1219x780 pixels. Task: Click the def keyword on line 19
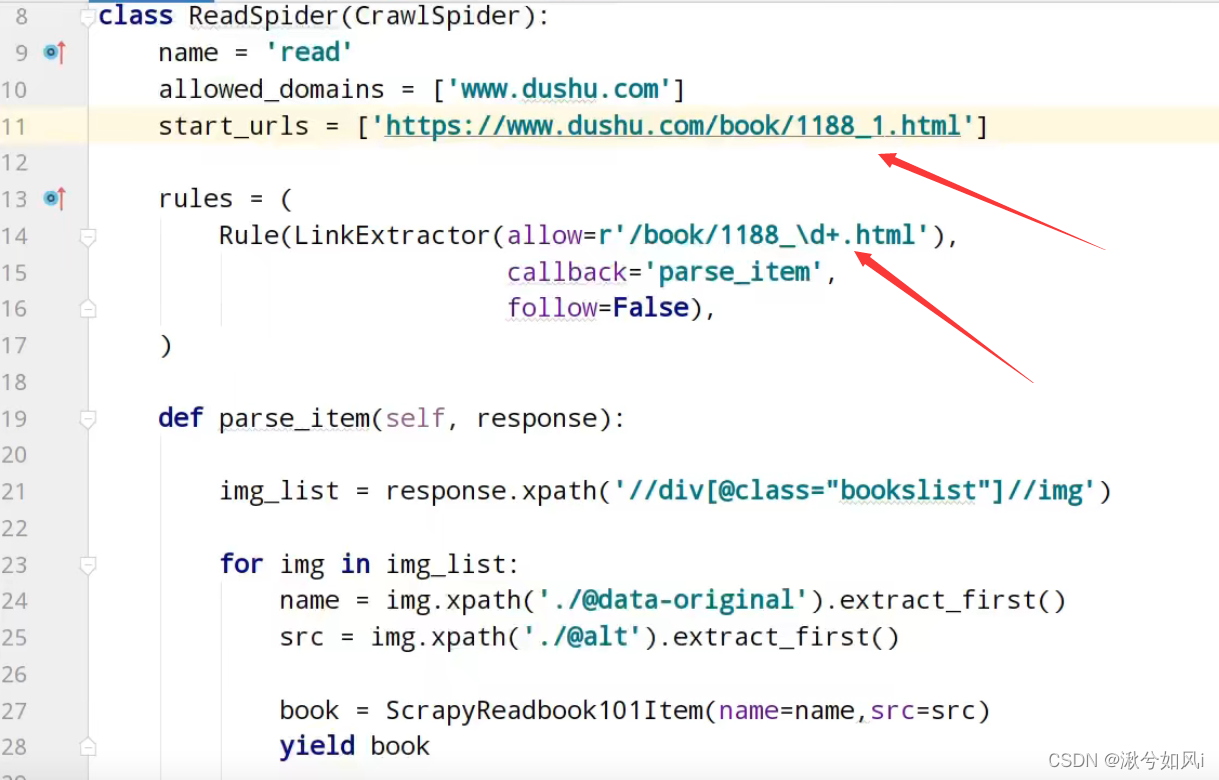[x=180, y=418]
